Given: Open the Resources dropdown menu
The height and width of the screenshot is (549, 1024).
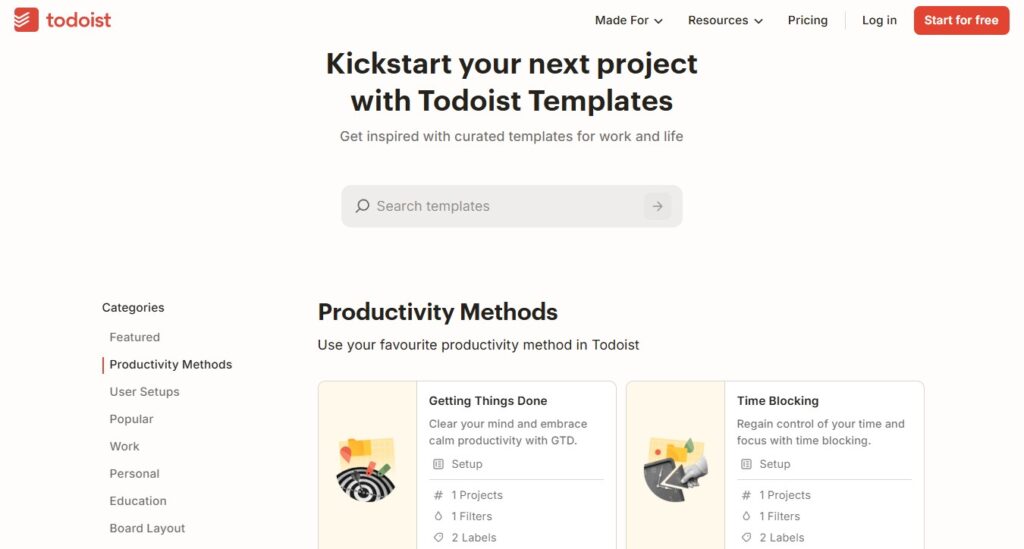Looking at the screenshot, I should (x=725, y=20).
